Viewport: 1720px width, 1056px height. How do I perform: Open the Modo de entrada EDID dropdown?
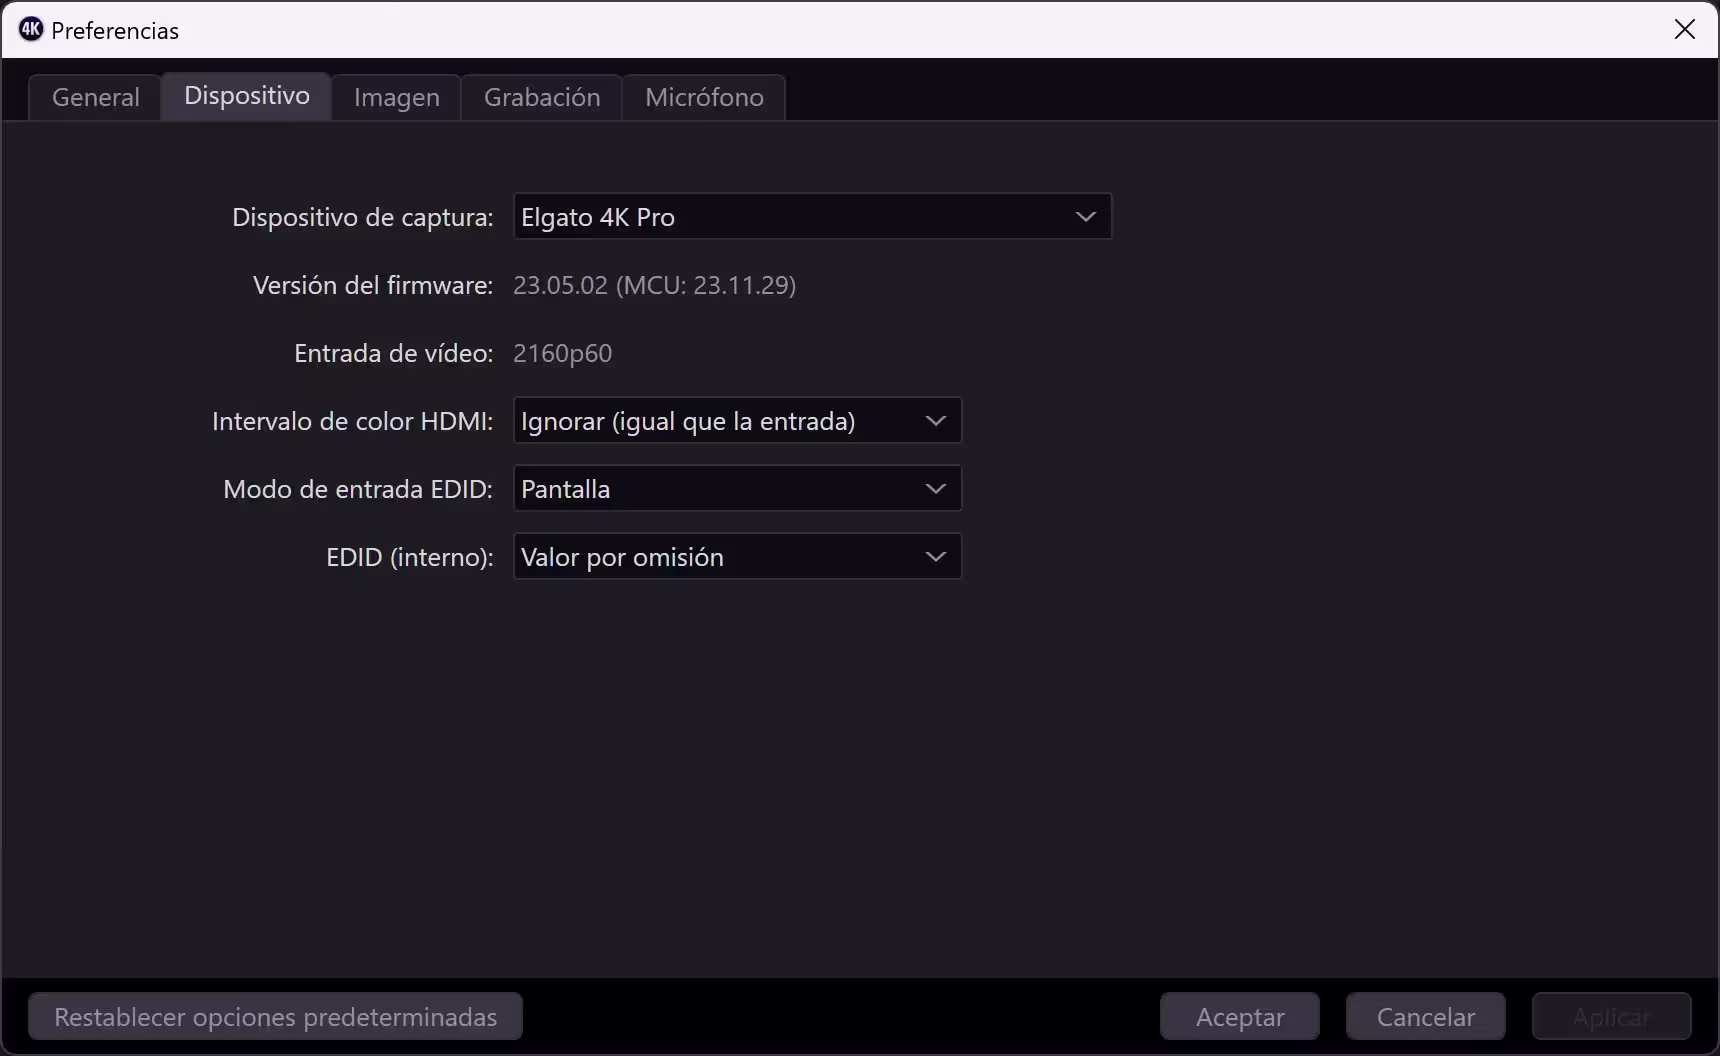click(737, 489)
